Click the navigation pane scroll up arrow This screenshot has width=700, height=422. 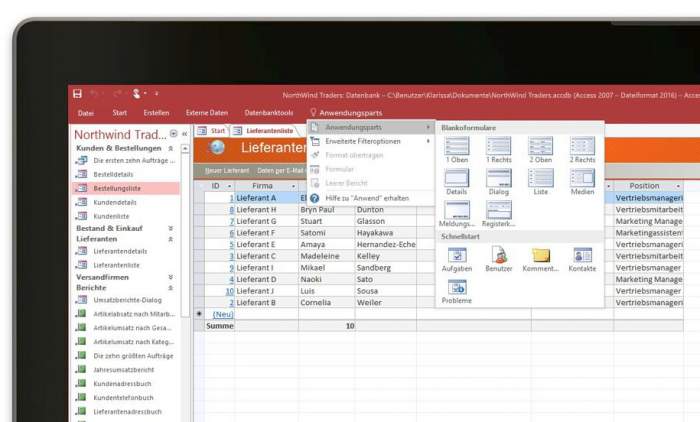click(185, 148)
